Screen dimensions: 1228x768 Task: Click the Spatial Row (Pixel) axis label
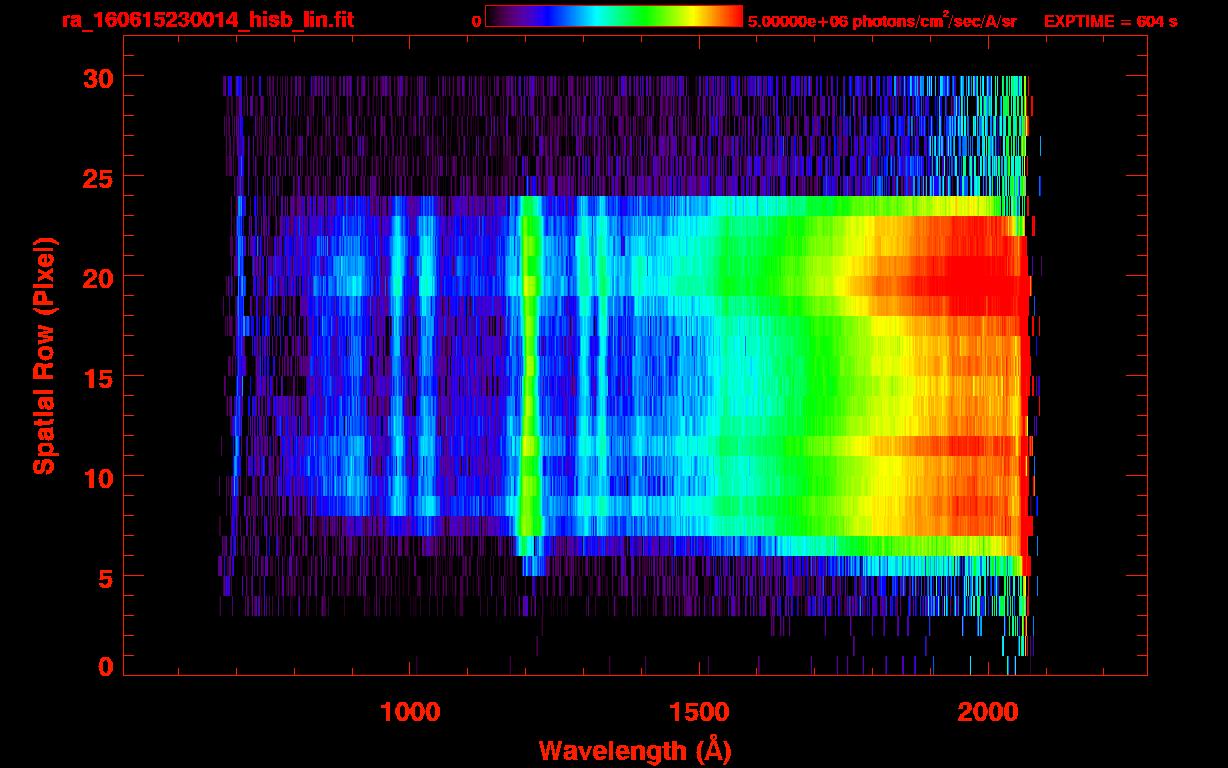click(x=44, y=356)
